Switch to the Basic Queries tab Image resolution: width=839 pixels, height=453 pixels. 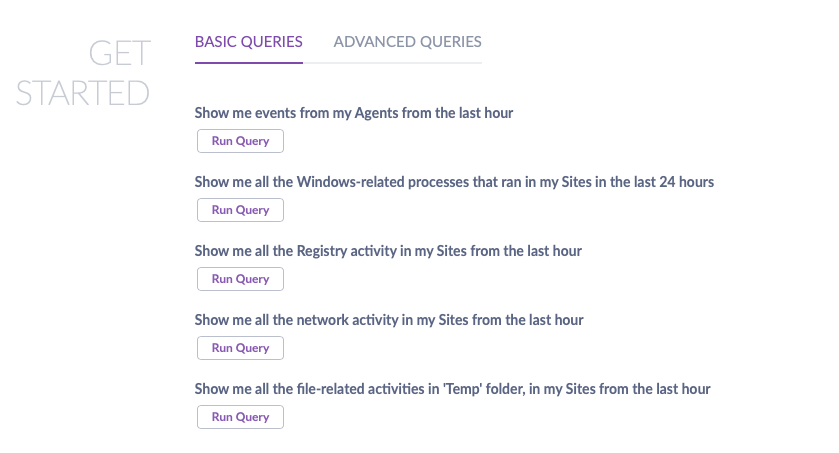click(248, 42)
